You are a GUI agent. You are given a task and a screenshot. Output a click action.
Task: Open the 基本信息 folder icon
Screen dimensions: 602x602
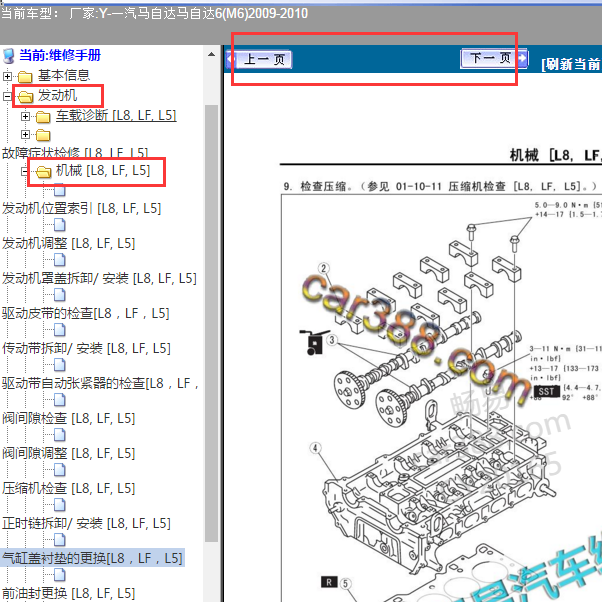25,76
